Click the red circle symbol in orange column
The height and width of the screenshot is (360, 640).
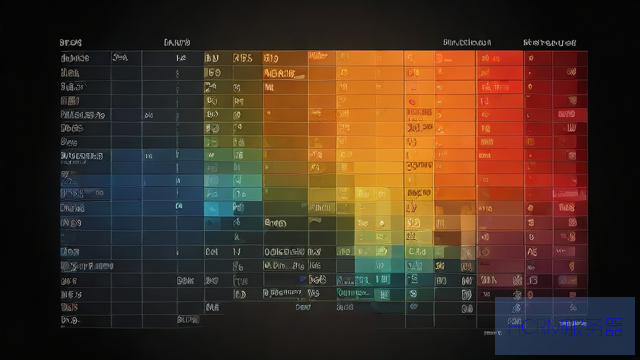[412, 101]
